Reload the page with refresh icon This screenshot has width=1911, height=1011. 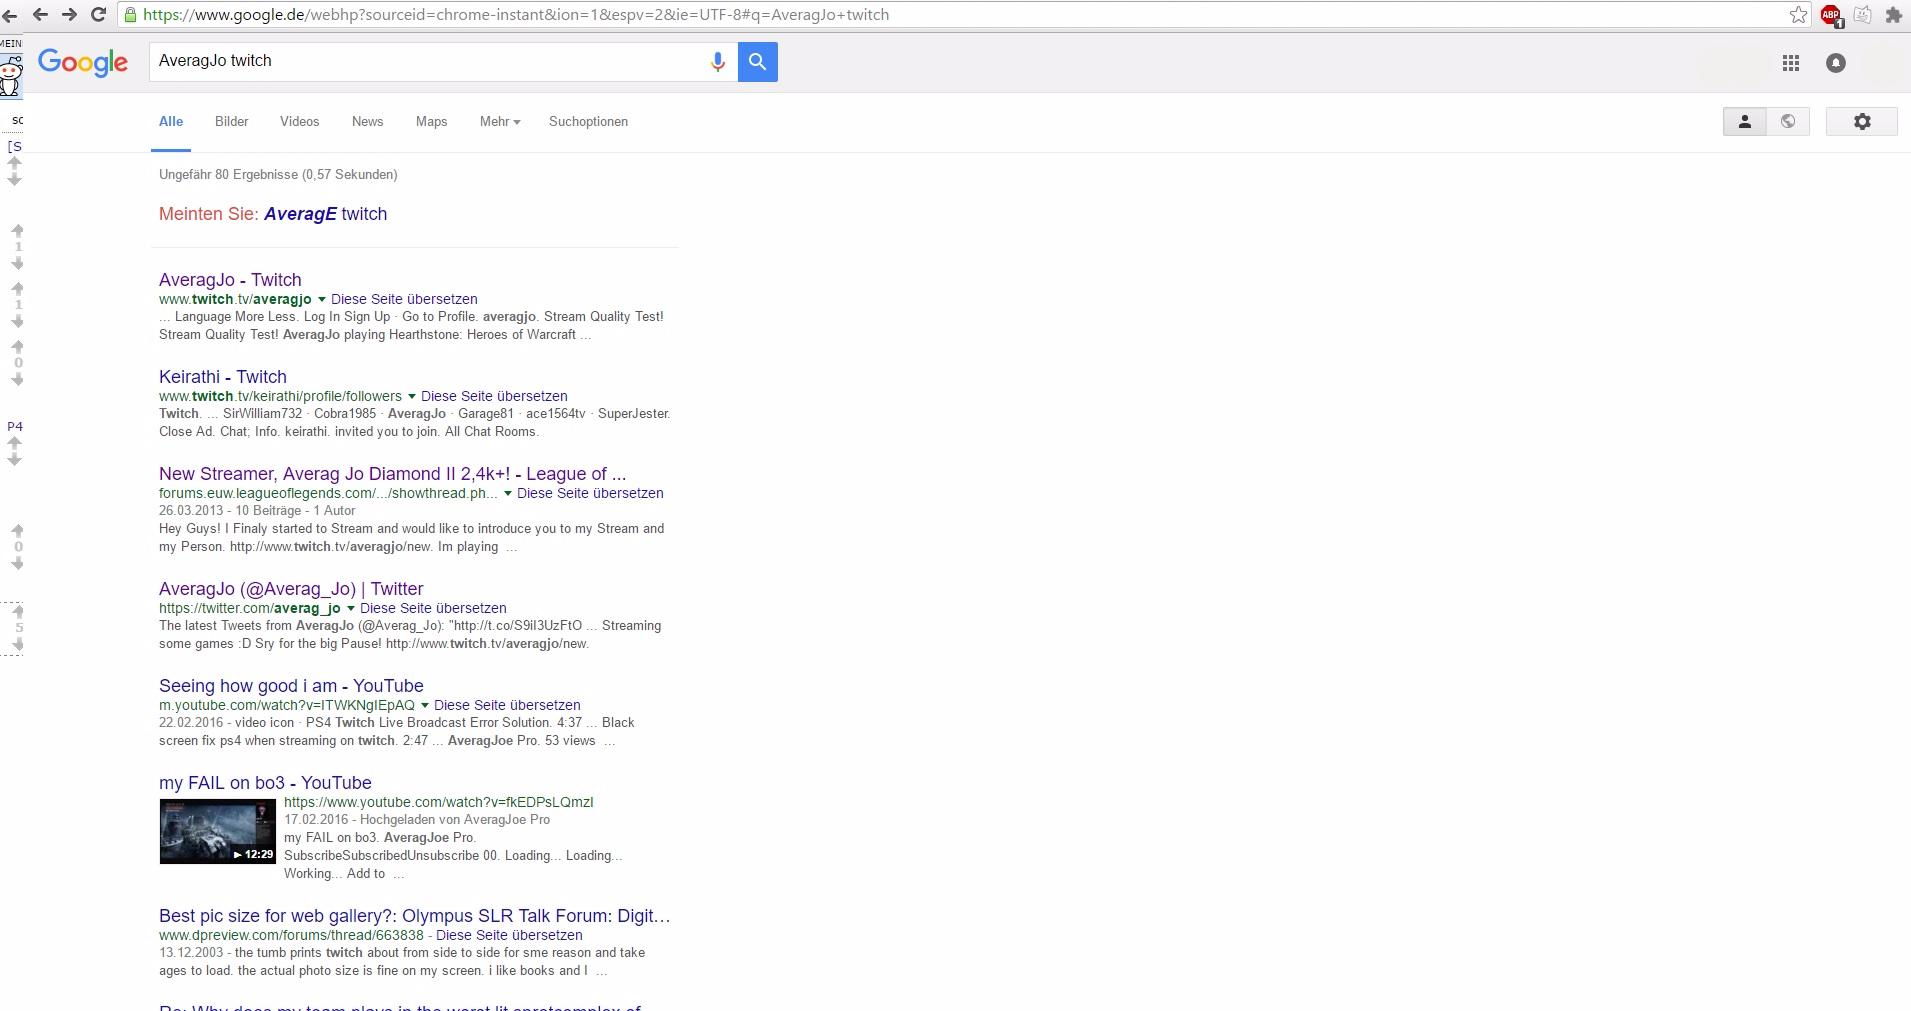pos(98,14)
